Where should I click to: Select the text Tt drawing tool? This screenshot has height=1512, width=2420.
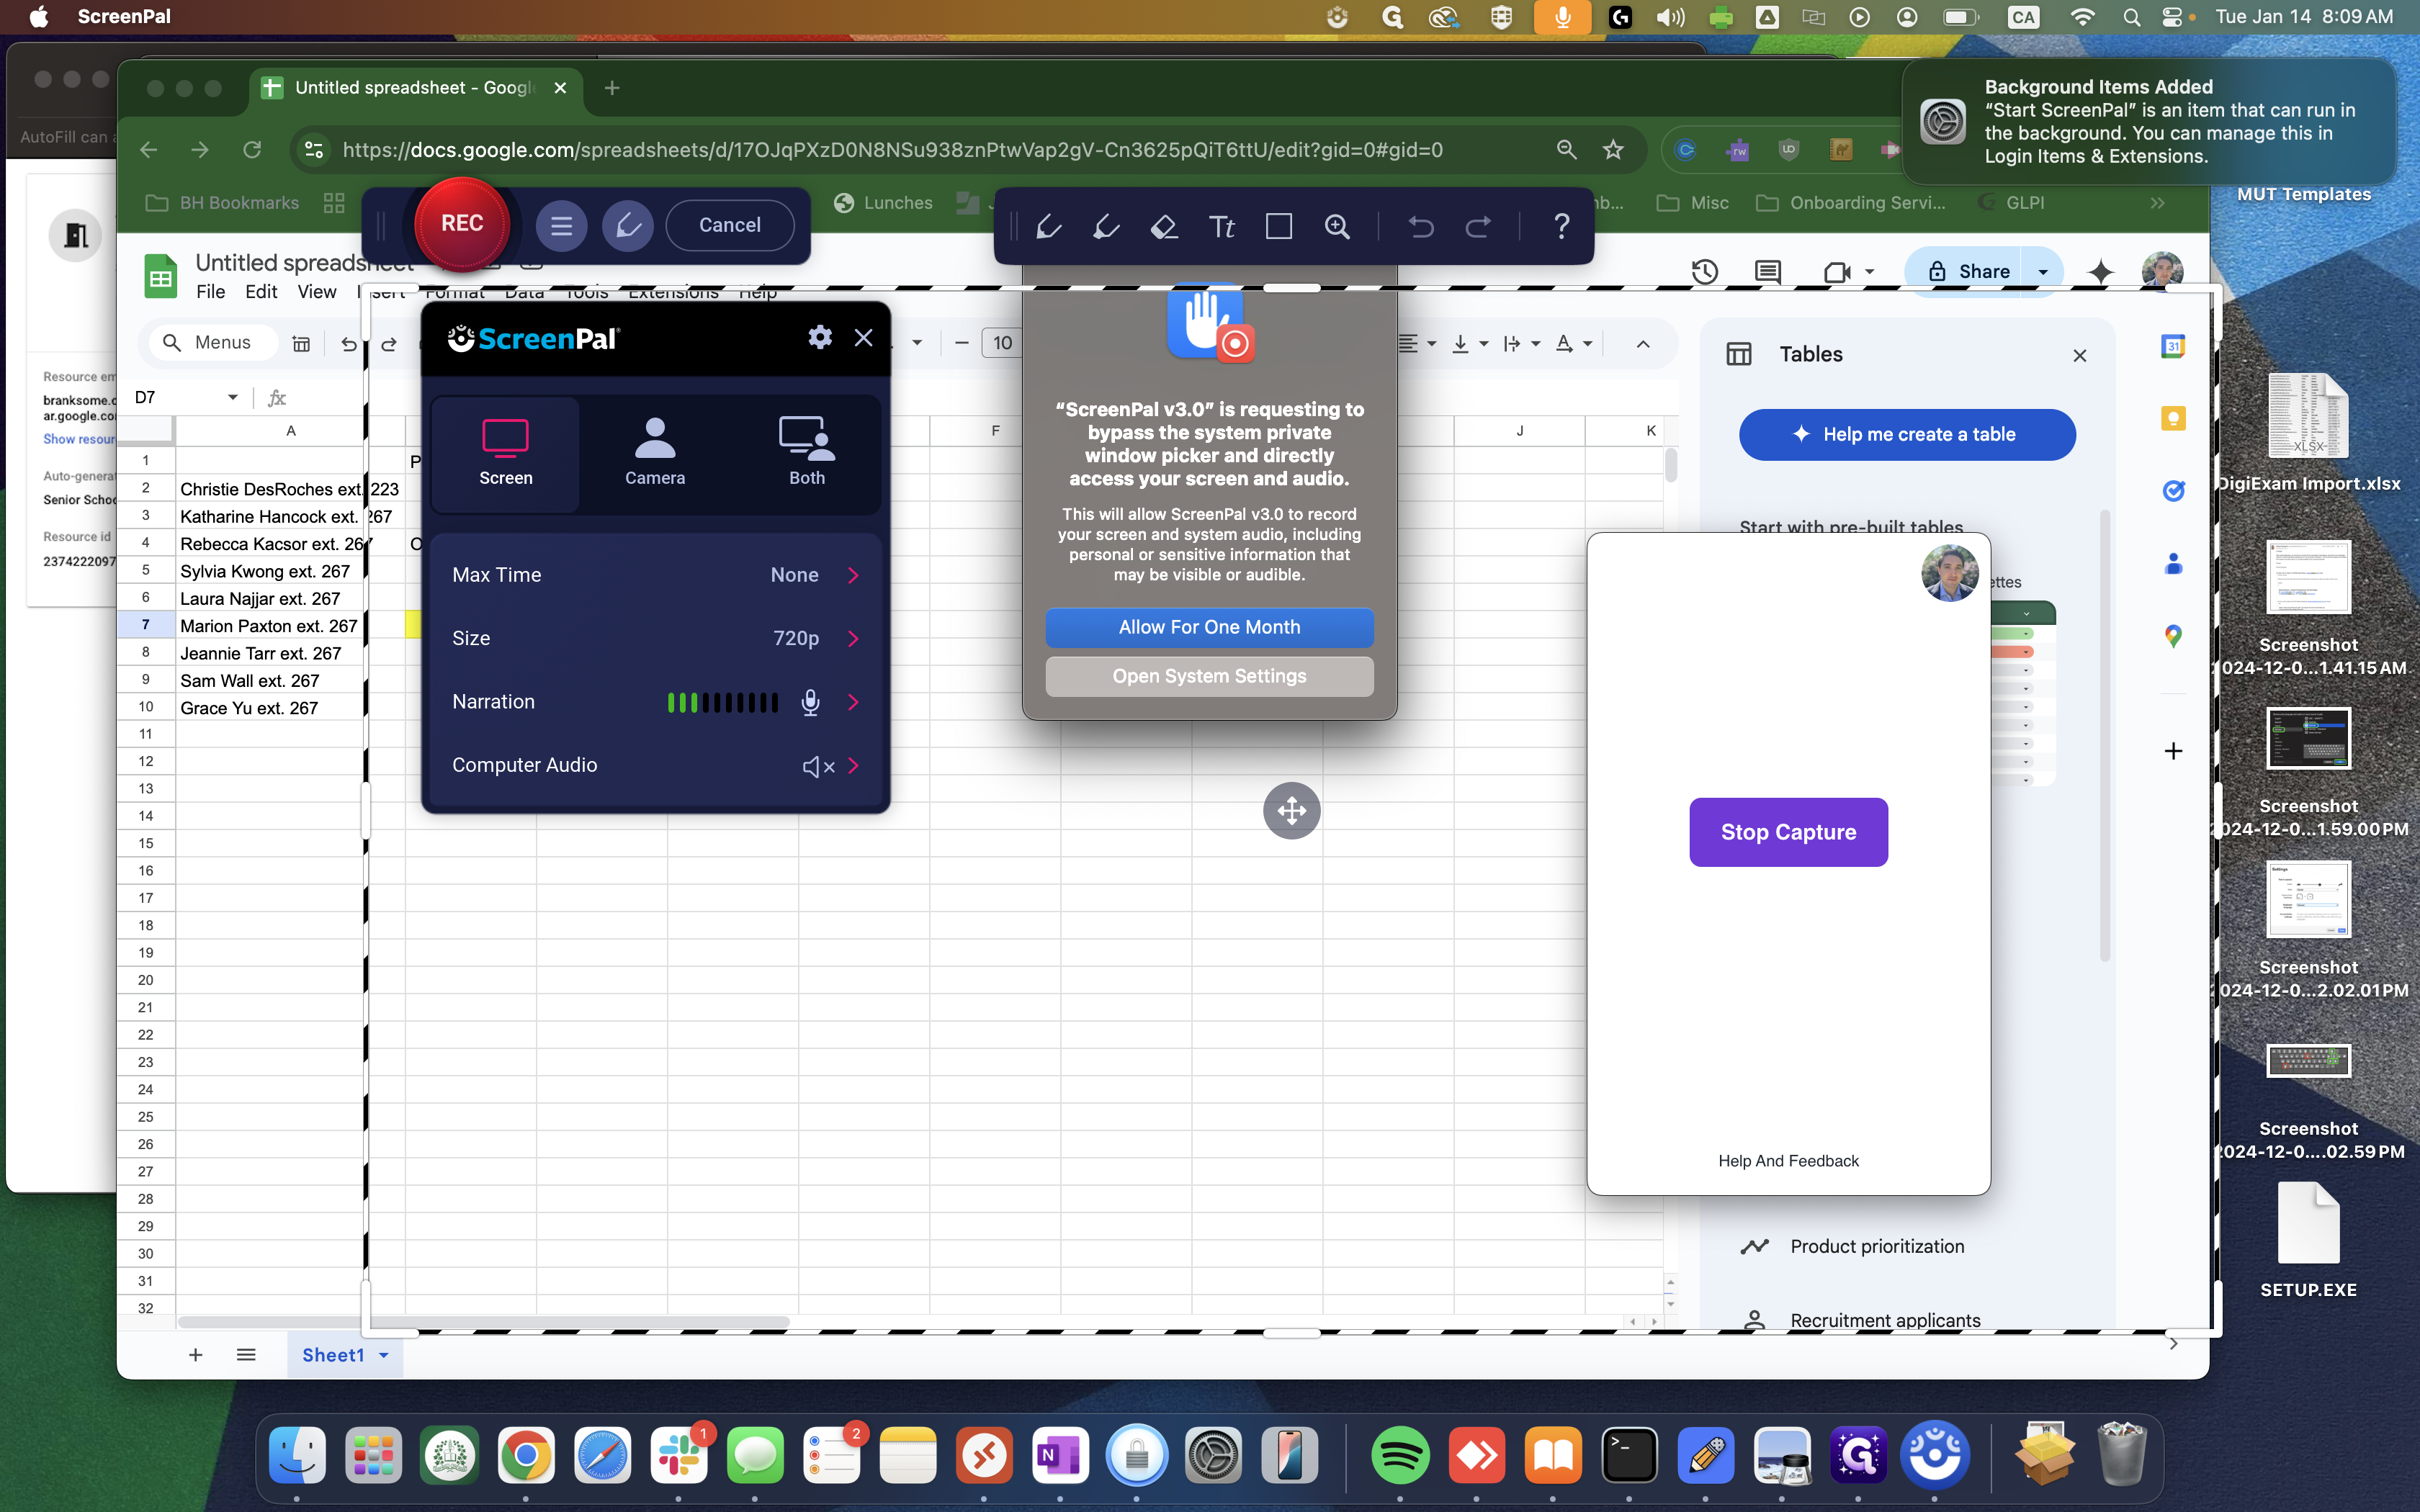tap(1221, 227)
